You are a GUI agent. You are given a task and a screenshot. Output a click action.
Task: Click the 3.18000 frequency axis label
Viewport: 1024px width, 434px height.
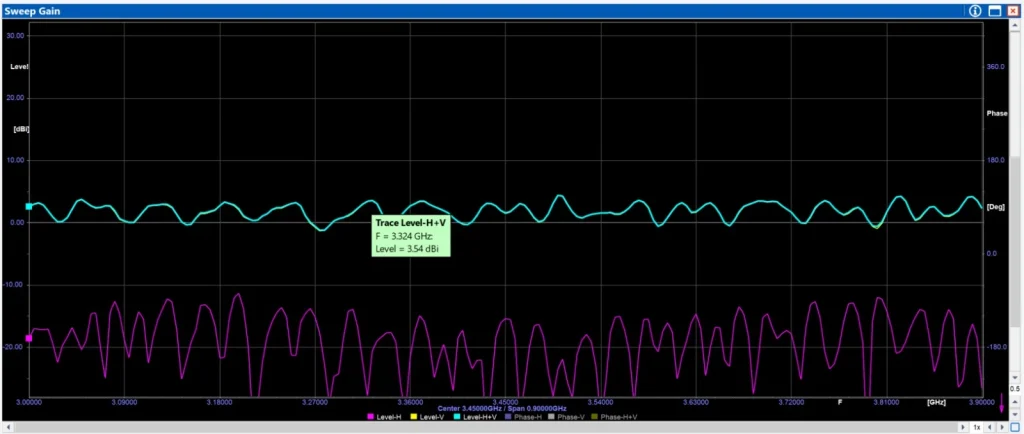pos(219,402)
